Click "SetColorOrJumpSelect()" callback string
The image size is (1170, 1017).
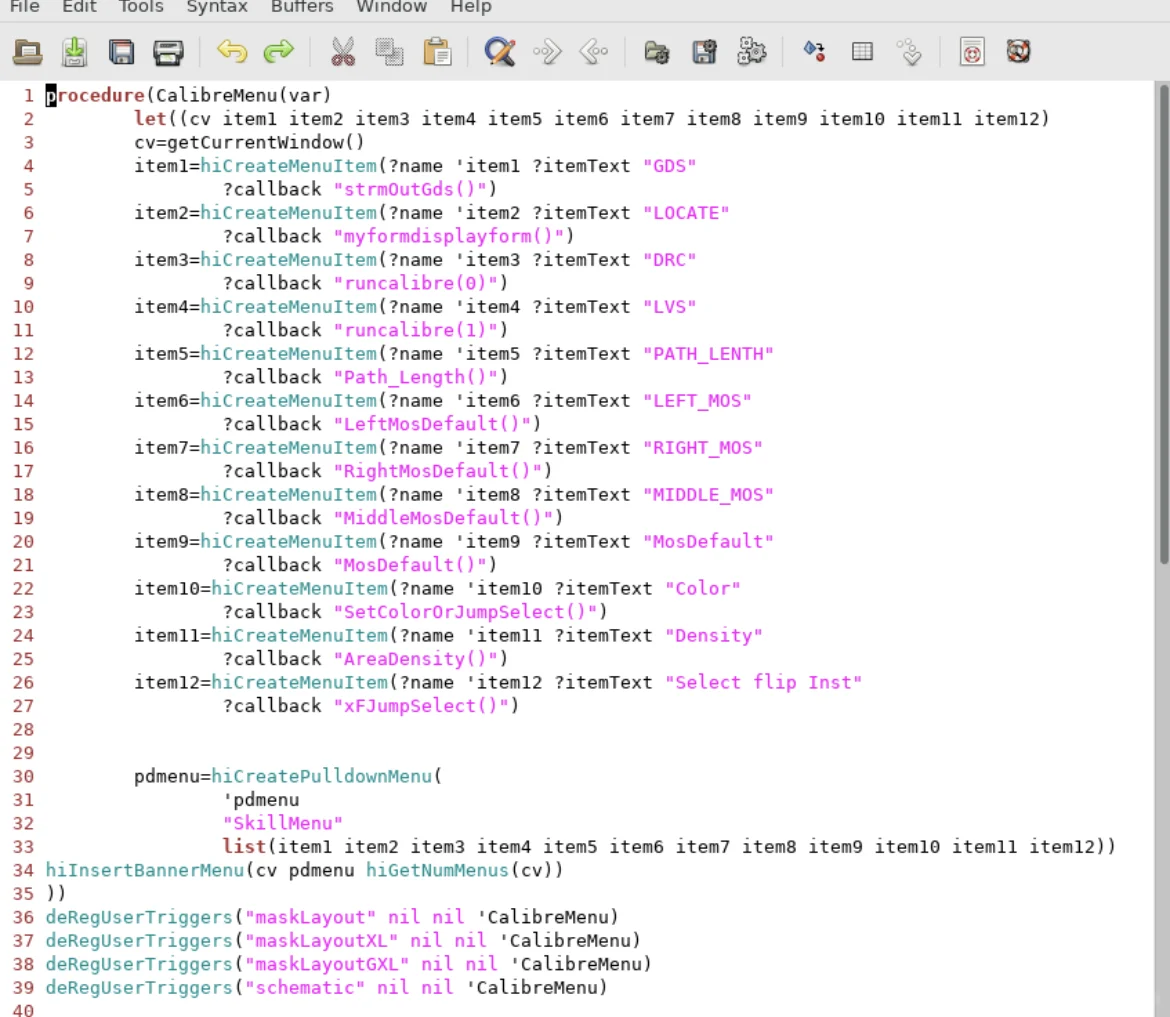pos(465,613)
